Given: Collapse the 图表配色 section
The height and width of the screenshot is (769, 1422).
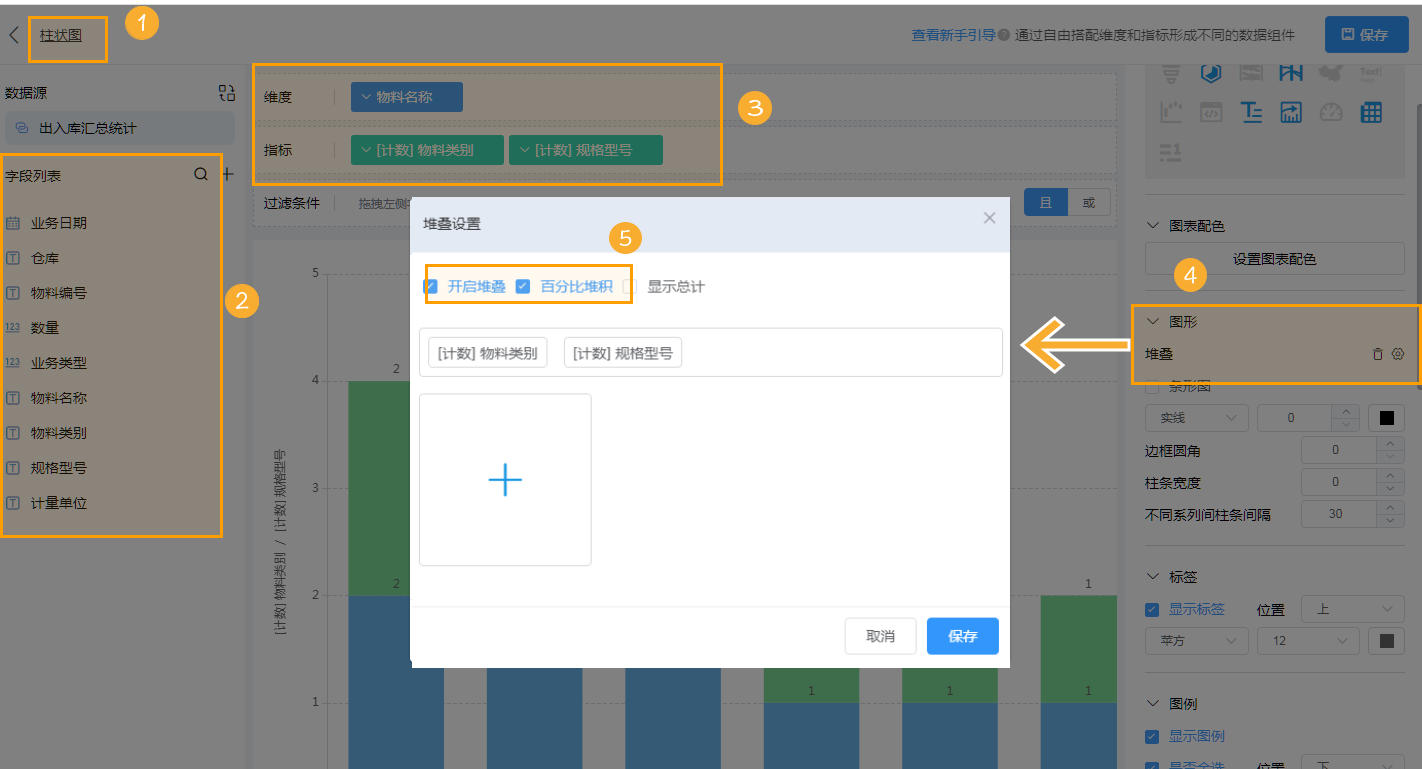Looking at the screenshot, I should [x=1154, y=226].
